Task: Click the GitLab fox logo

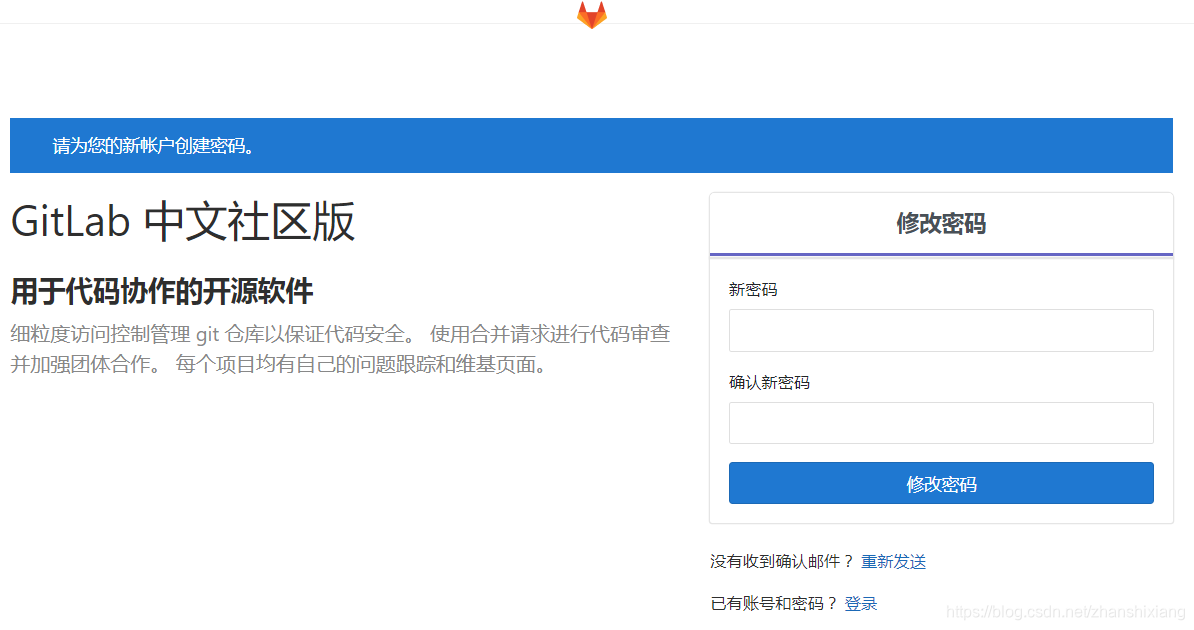Action: (x=592, y=14)
